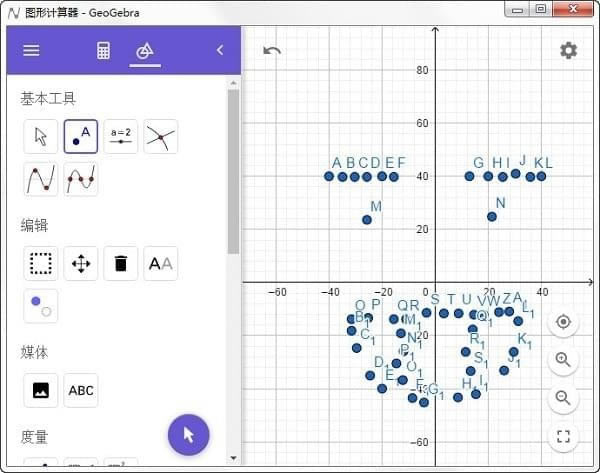Select the Image insert tool
Viewport: 600px width, 473px height.
point(41,390)
